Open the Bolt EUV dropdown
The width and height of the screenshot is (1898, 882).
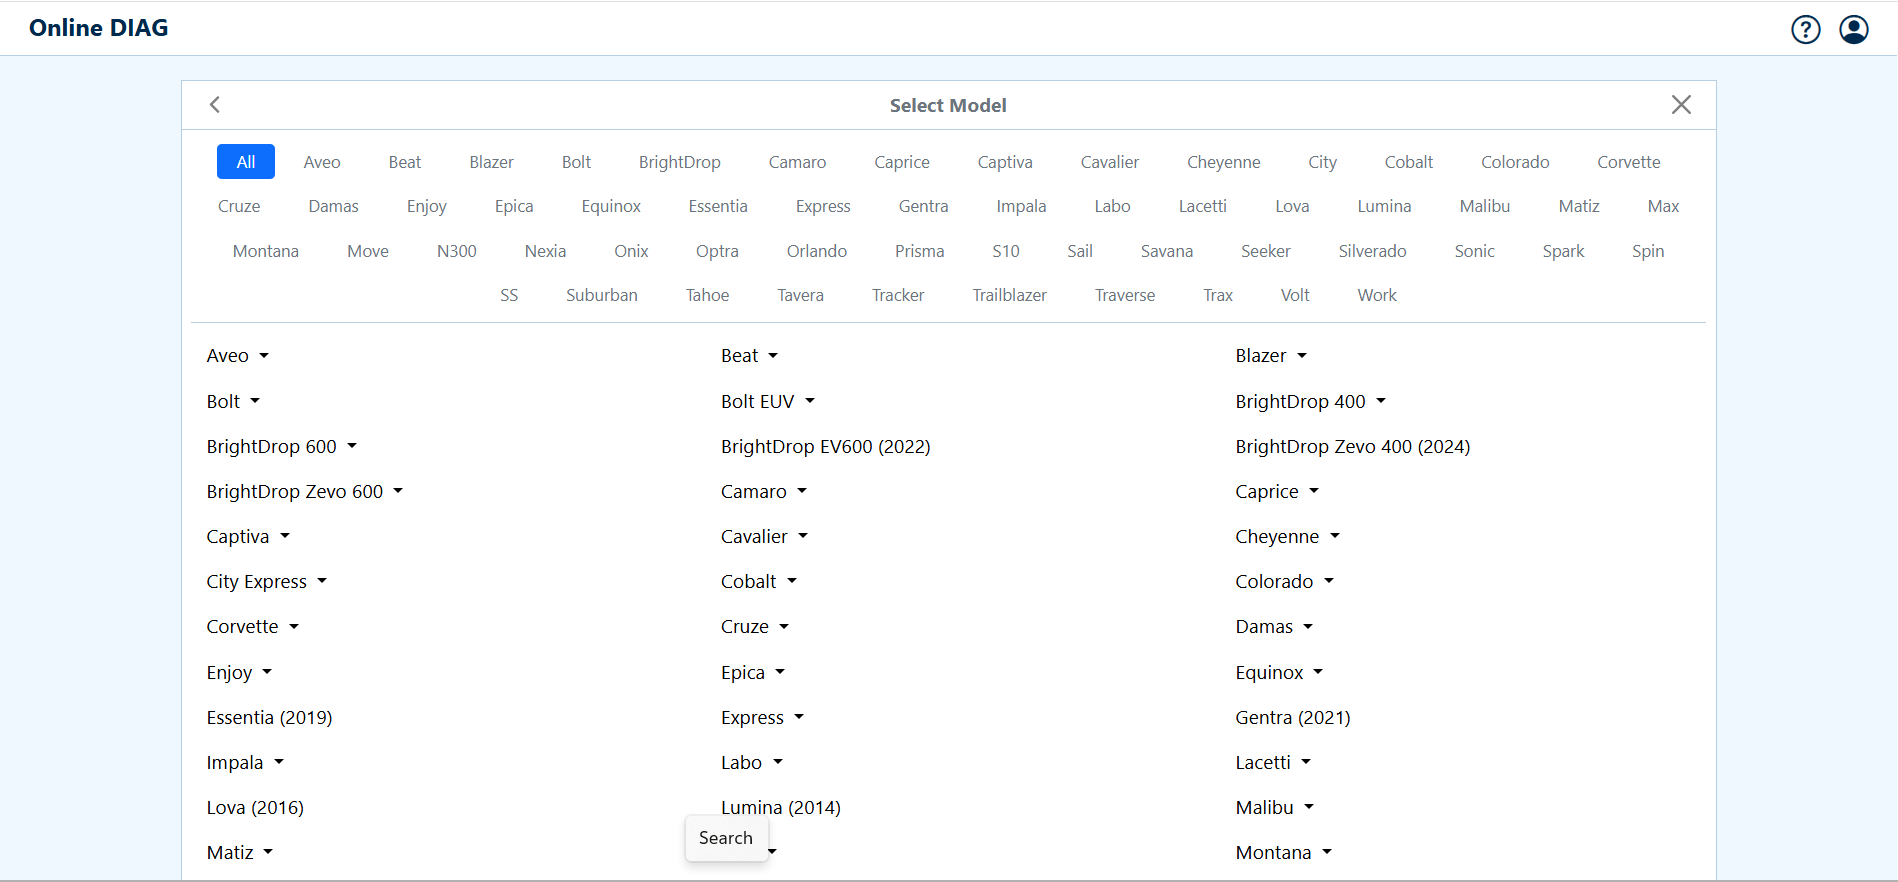click(x=768, y=401)
